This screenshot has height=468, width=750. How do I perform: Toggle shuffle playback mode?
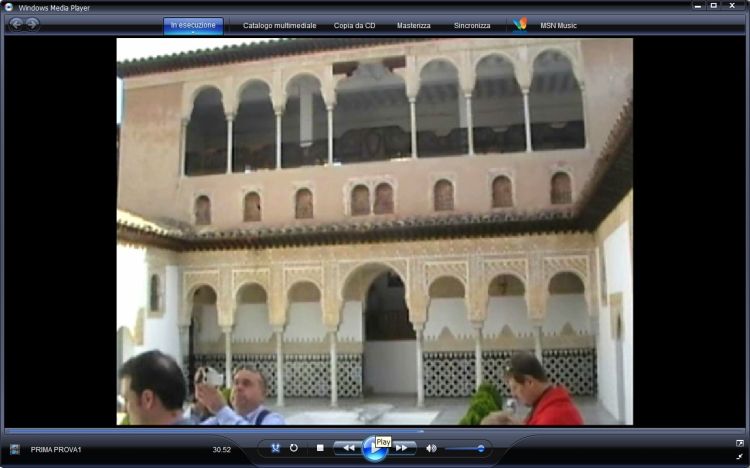(275, 448)
